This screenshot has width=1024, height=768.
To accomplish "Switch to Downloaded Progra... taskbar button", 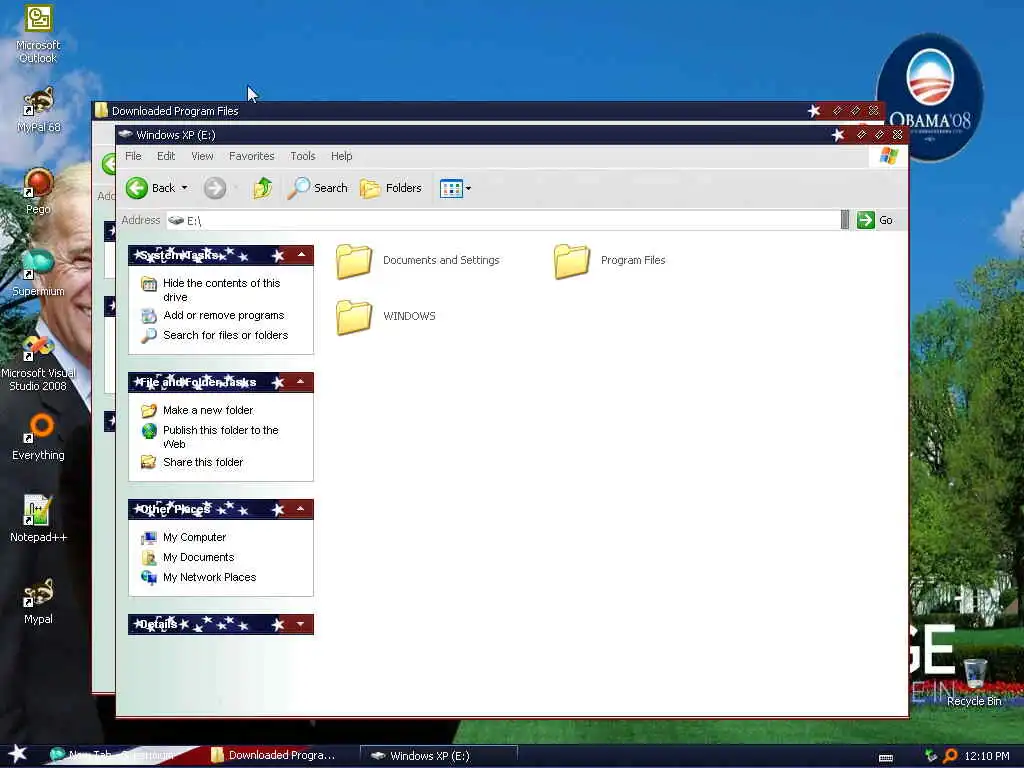I will click(x=281, y=756).
